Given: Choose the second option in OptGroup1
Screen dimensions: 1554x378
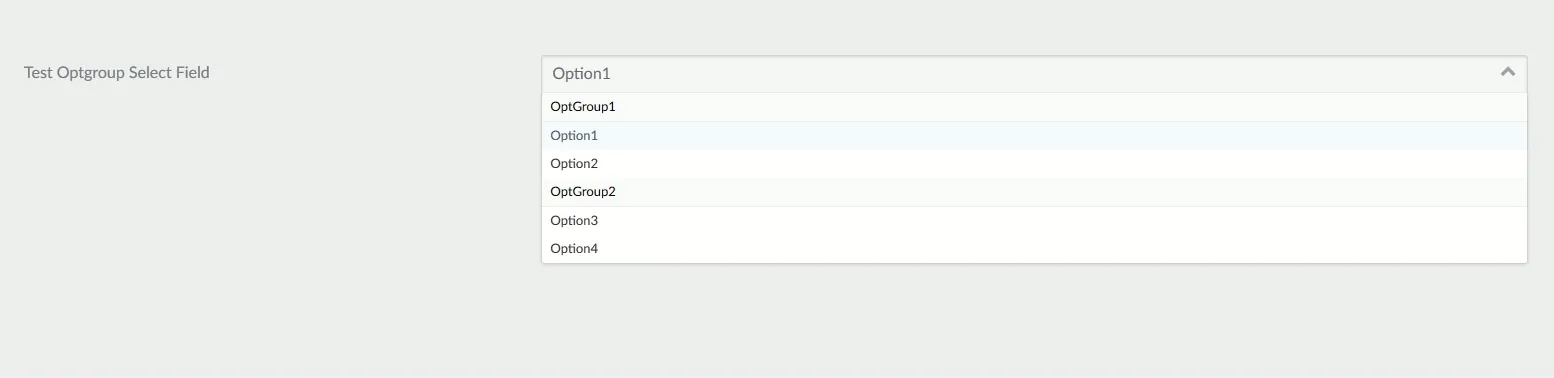Looking at the screenshot, I should pyautogui.click(x=1034, y=164).
